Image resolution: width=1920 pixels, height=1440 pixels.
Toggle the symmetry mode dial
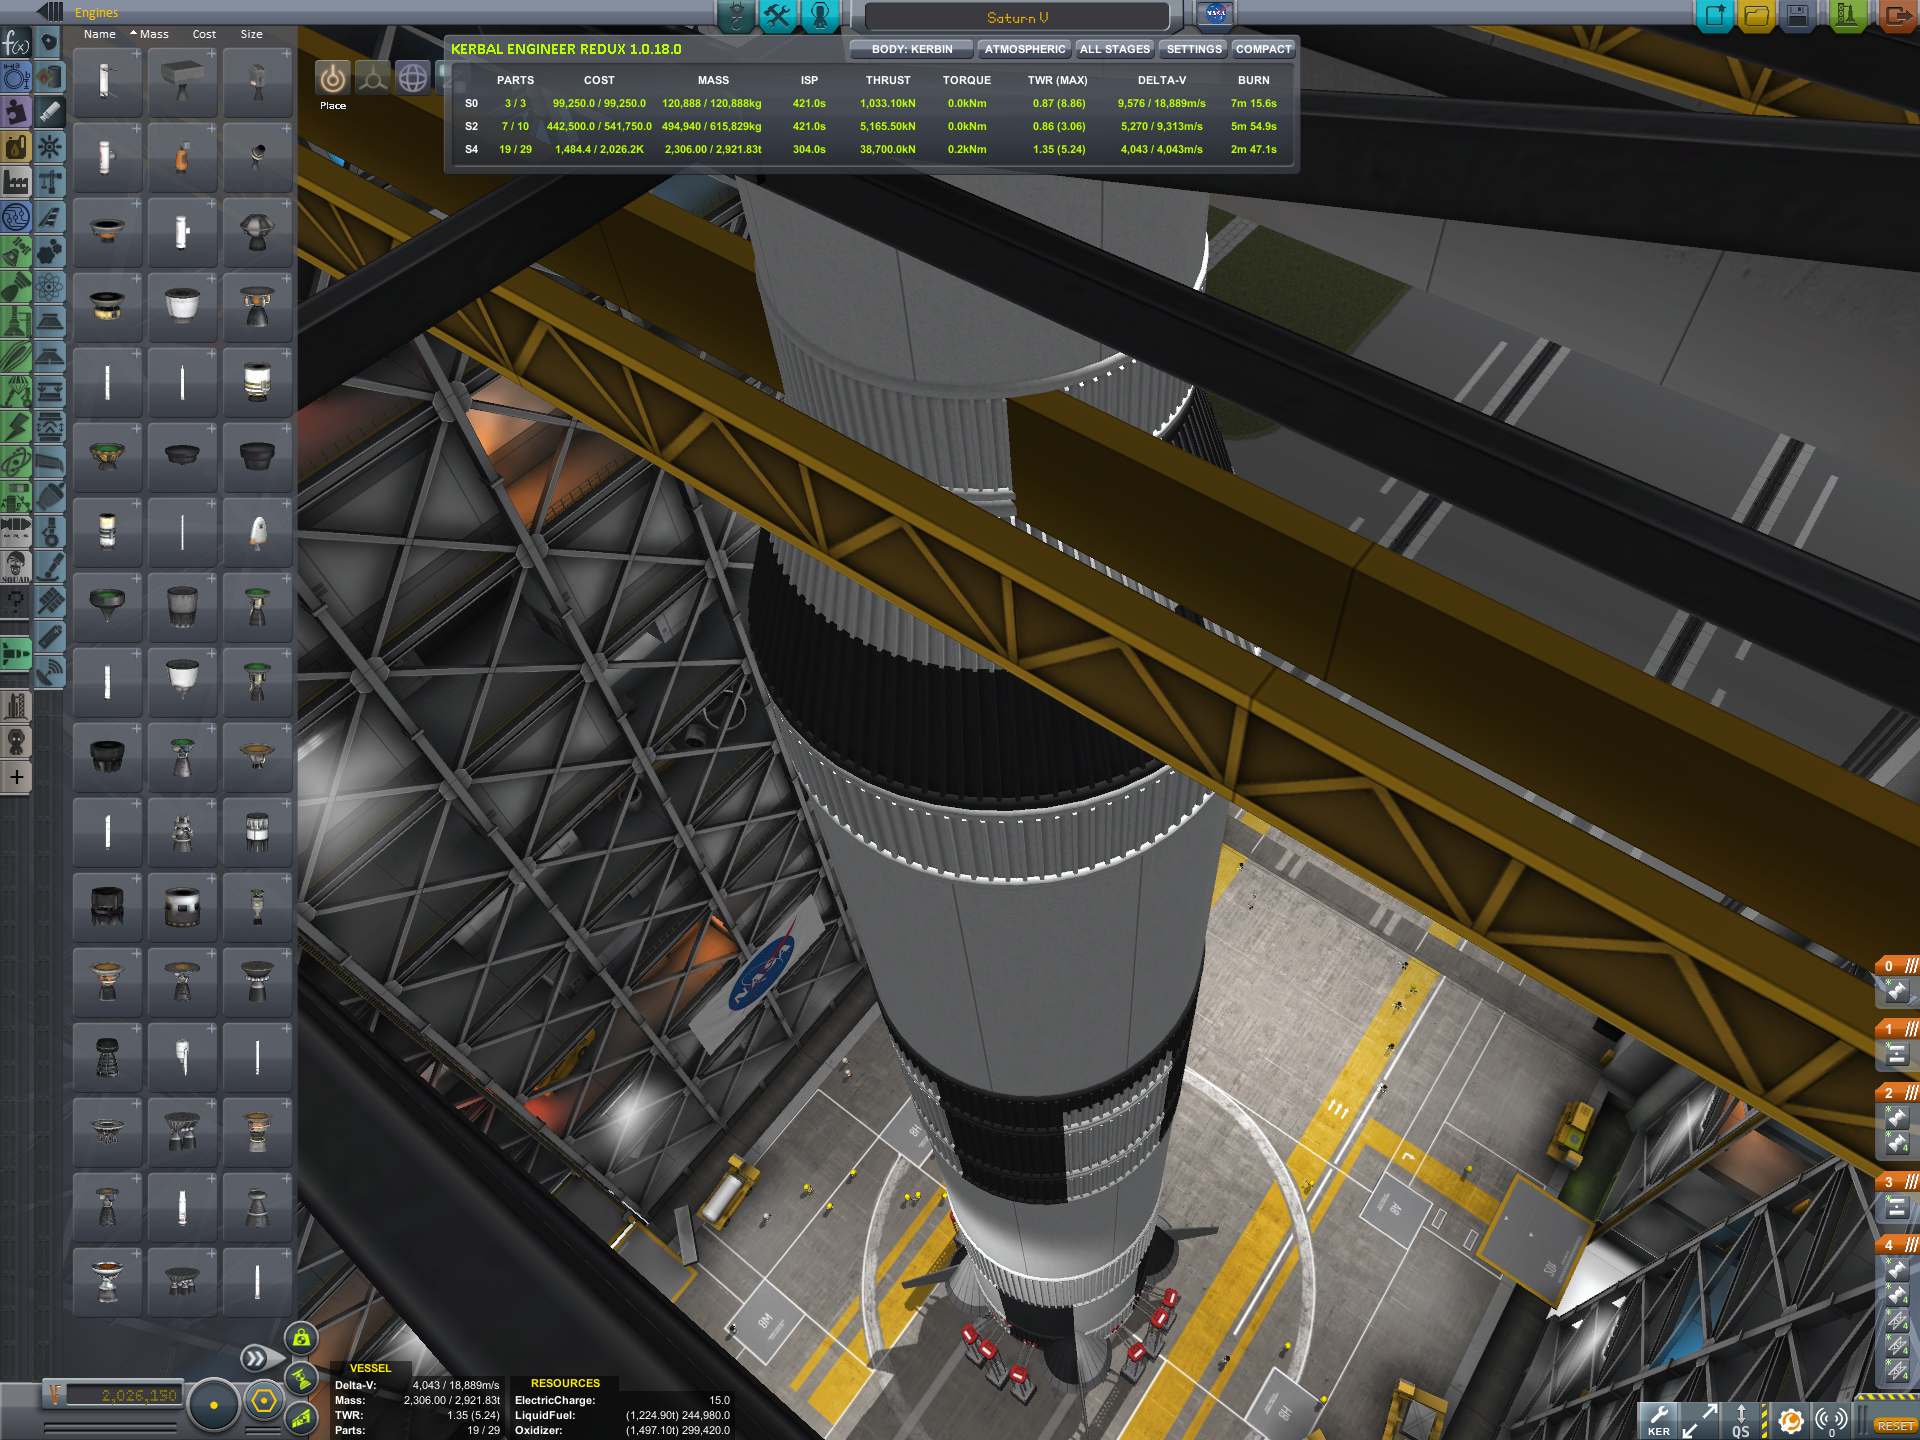coord(213,1405)
